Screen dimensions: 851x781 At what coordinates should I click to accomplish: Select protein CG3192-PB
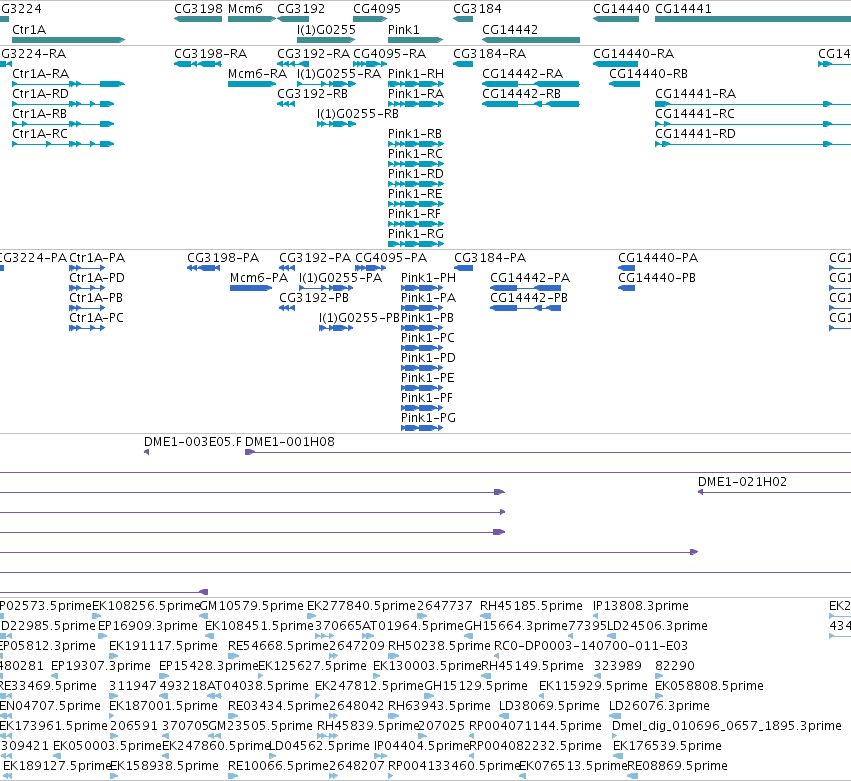287,308
